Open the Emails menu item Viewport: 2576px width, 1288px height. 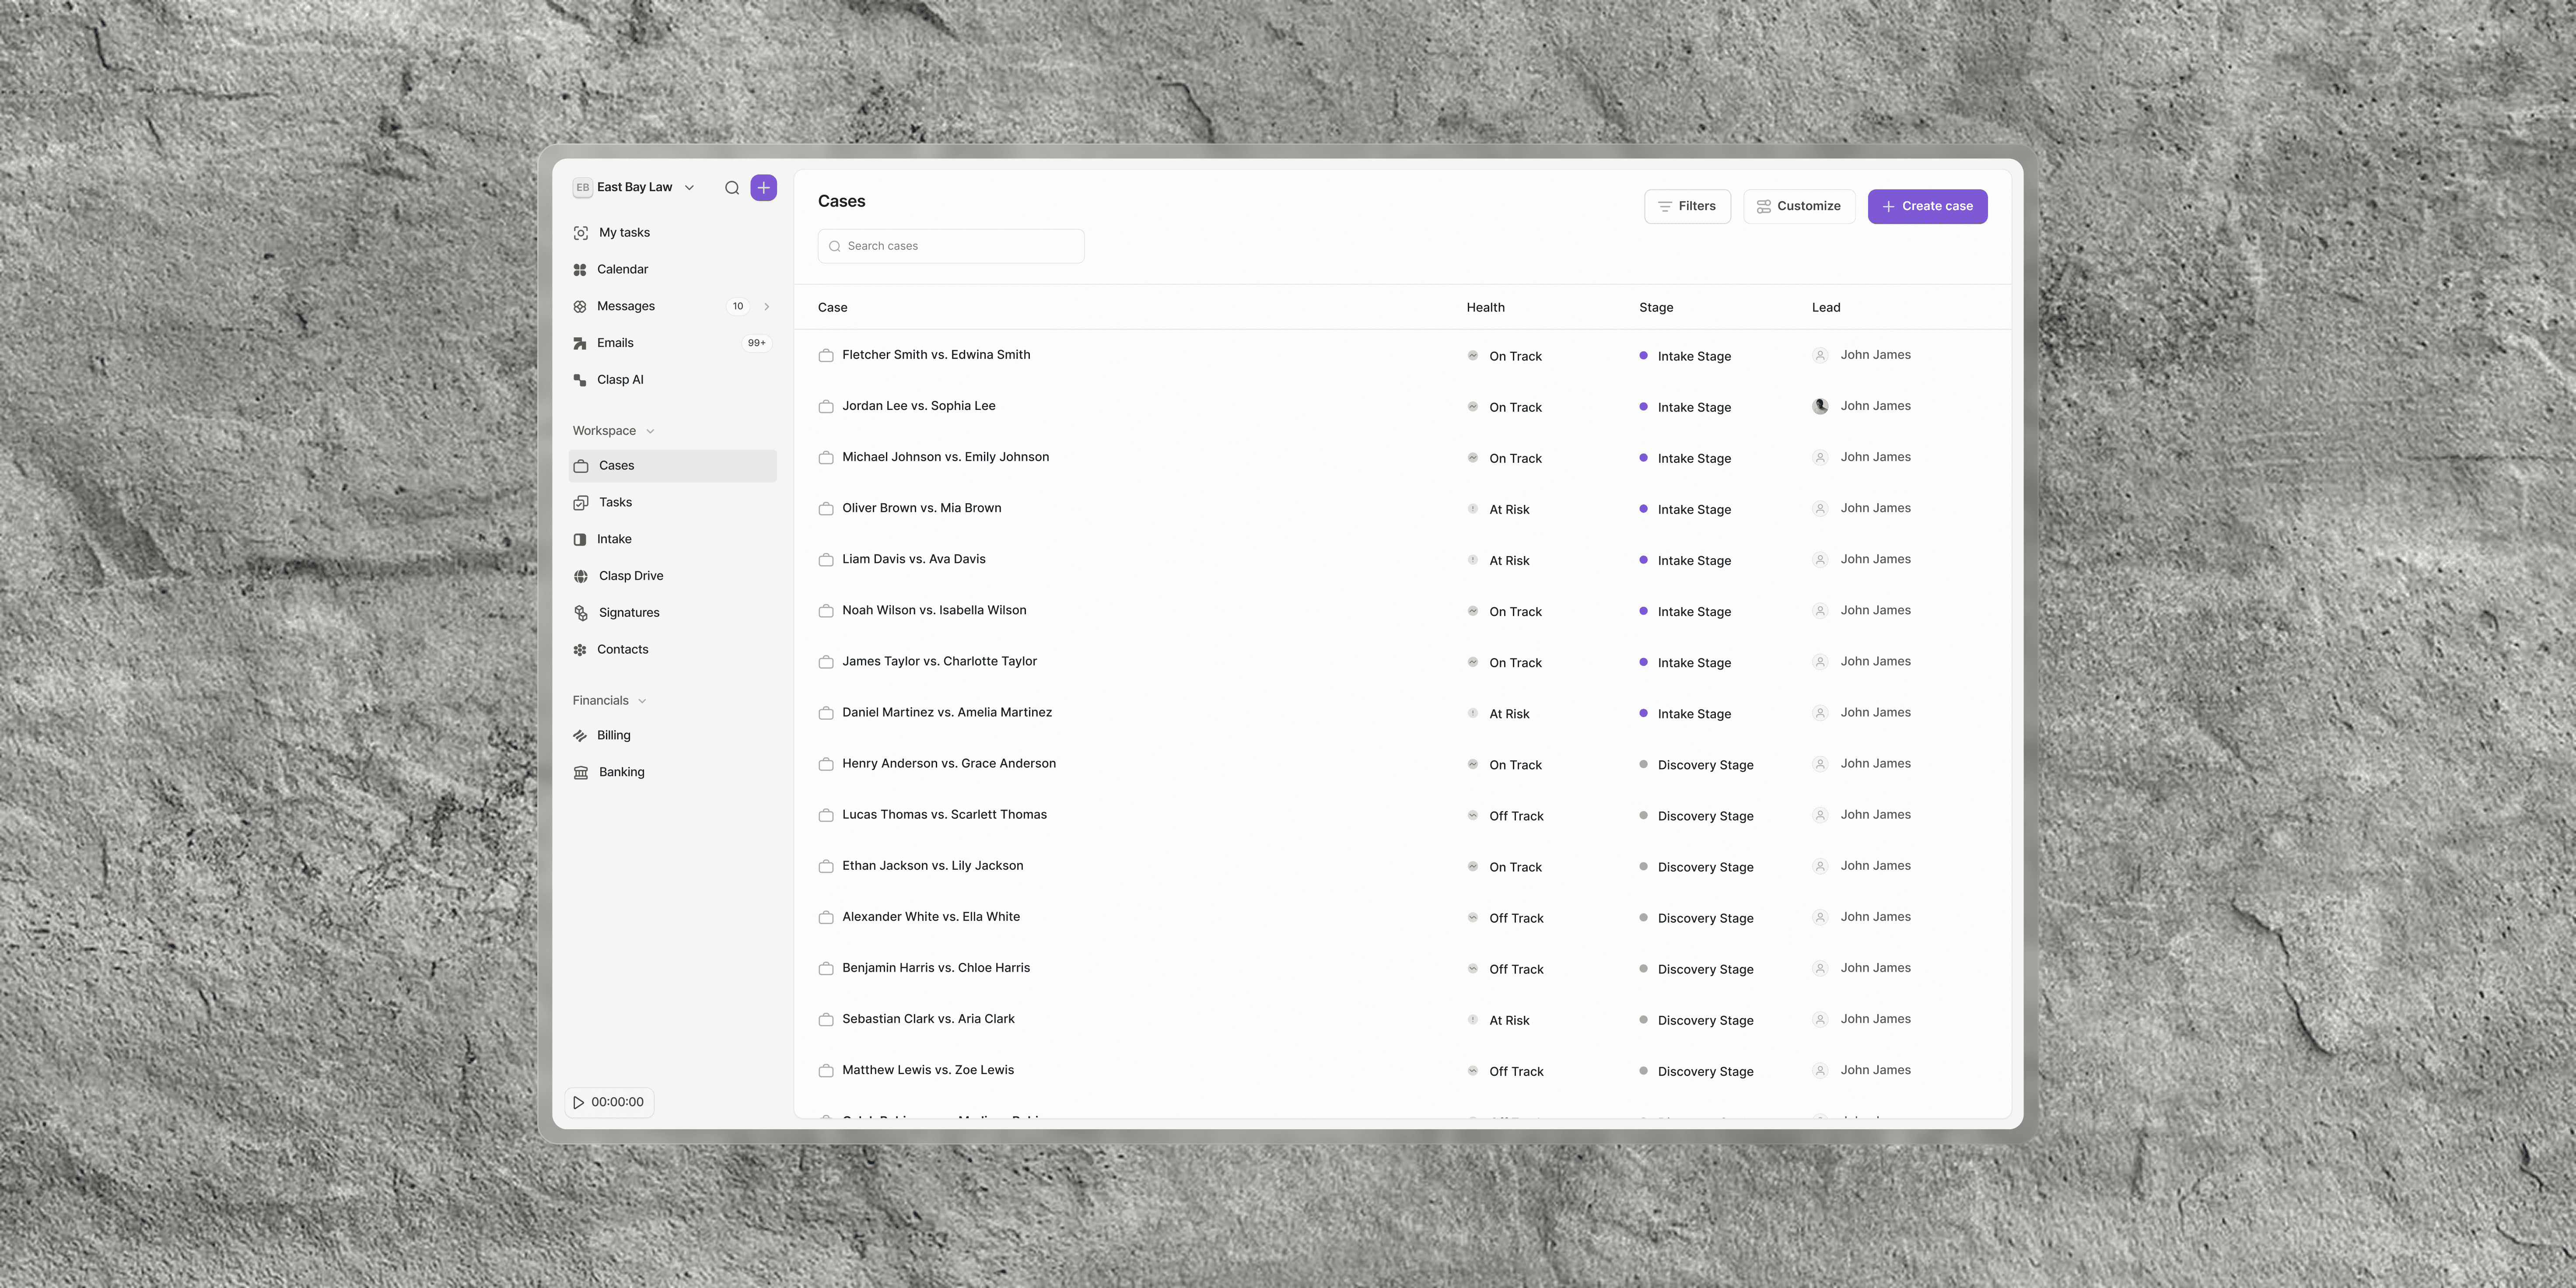pos(615,343)
